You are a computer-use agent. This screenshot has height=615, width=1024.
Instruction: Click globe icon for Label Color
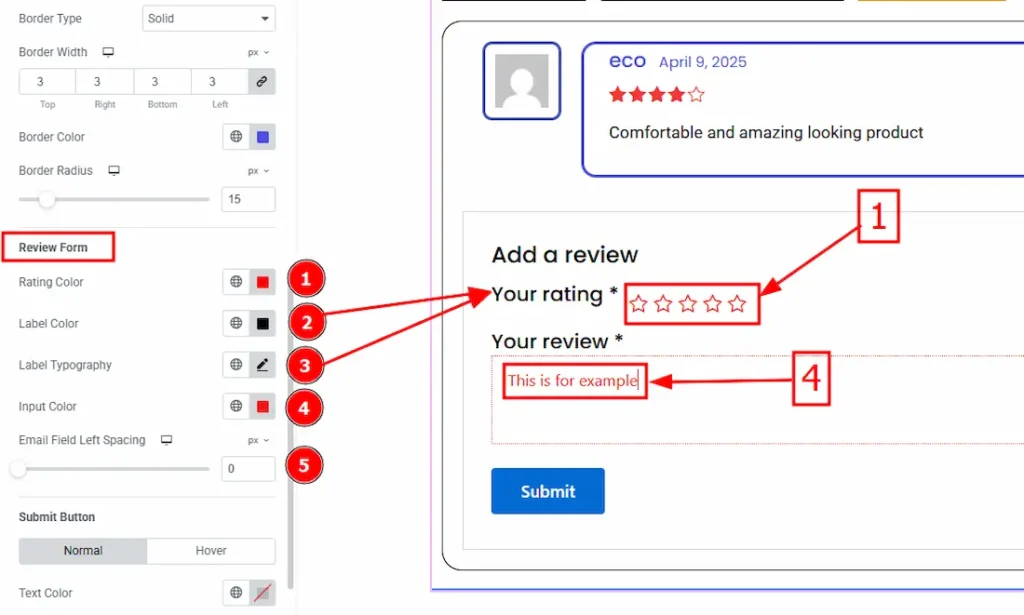tap(236, 324)
